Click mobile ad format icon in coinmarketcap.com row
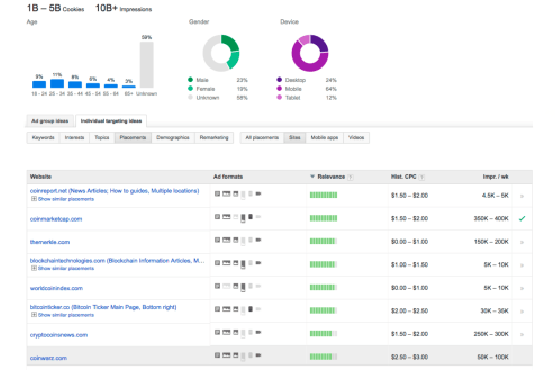This screenshot has width=555, height=370. click(243, 218)
